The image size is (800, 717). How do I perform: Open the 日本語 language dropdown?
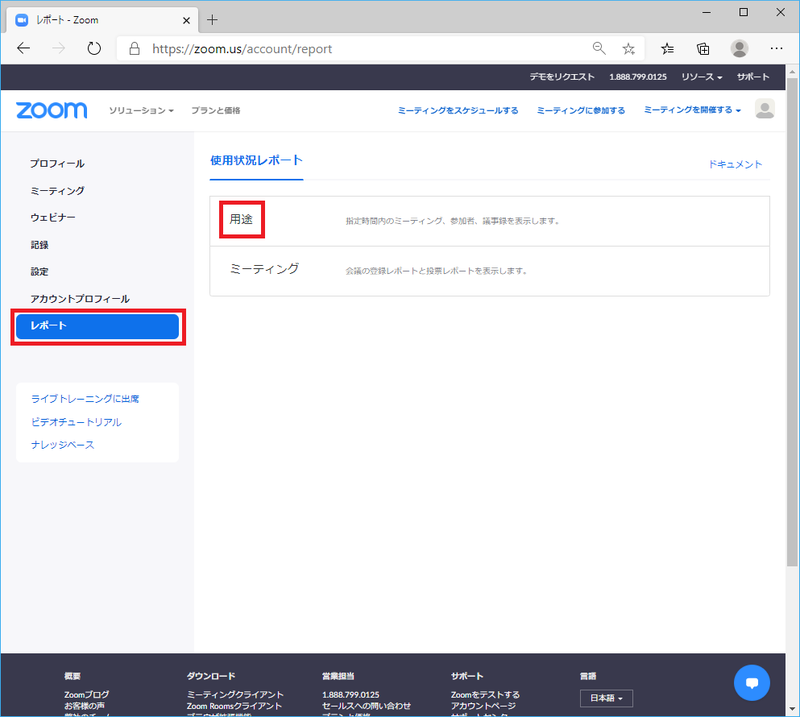click(x=606, y=698)
